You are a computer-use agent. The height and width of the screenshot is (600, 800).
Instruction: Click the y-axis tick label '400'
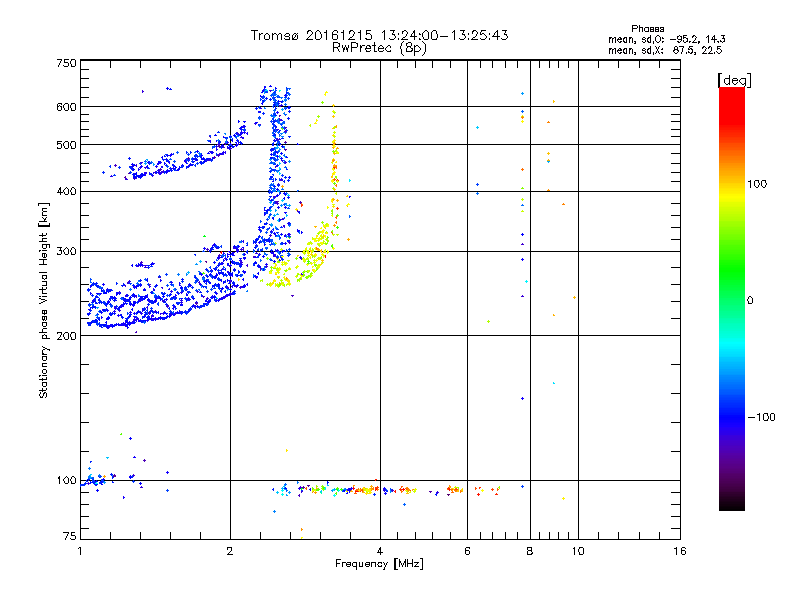pyautogui.click(x=66, y=192)
